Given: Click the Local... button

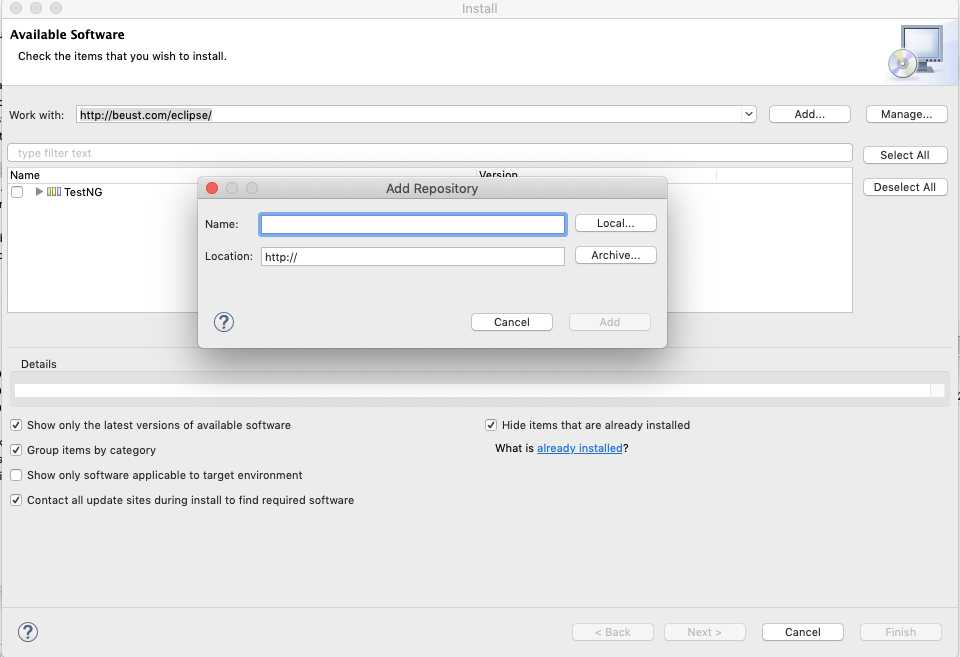Looking at the screenshot, I should 616,223.
